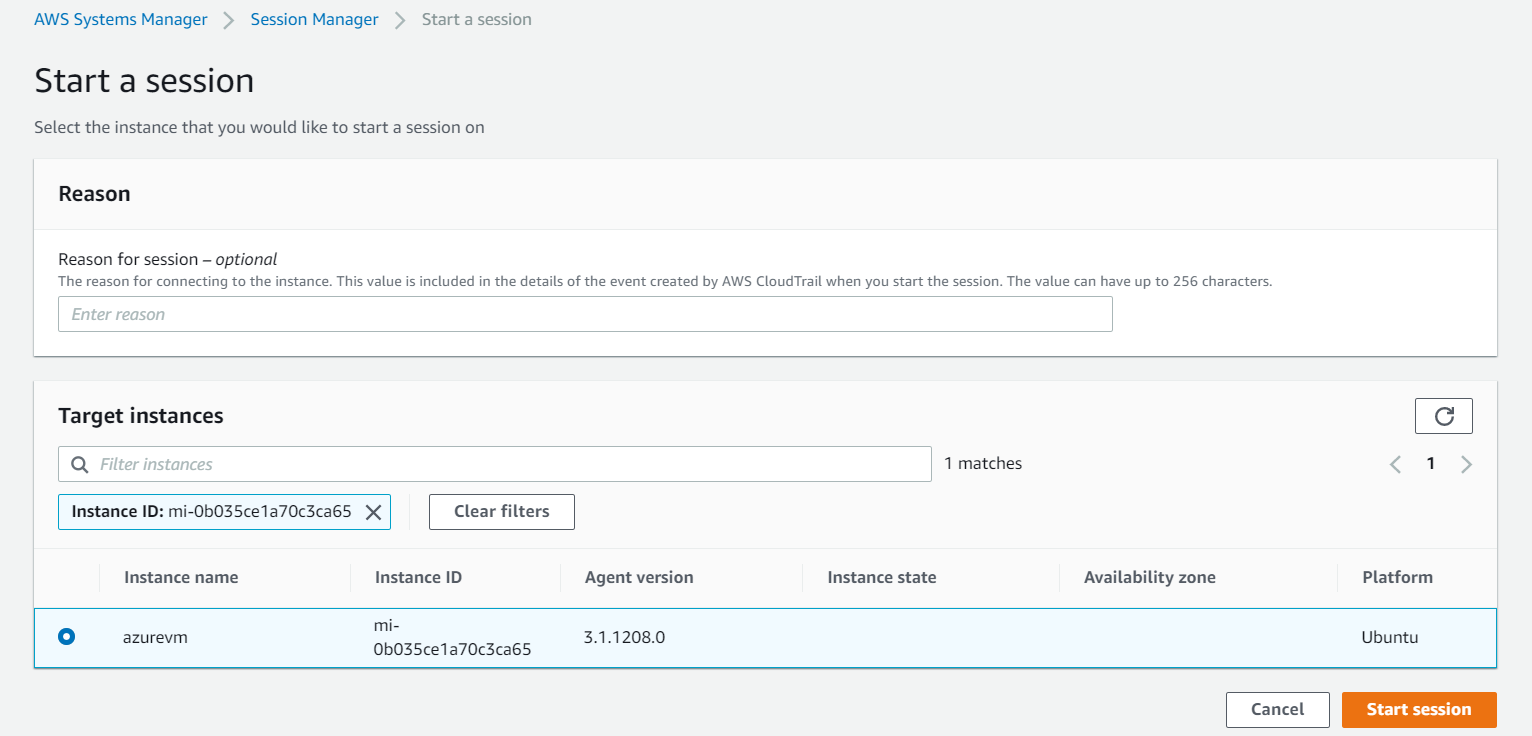Click the Platform column header
The height and width of the screenshot is (736, 1532).
pyautogui.click(x=1397, y=577)
